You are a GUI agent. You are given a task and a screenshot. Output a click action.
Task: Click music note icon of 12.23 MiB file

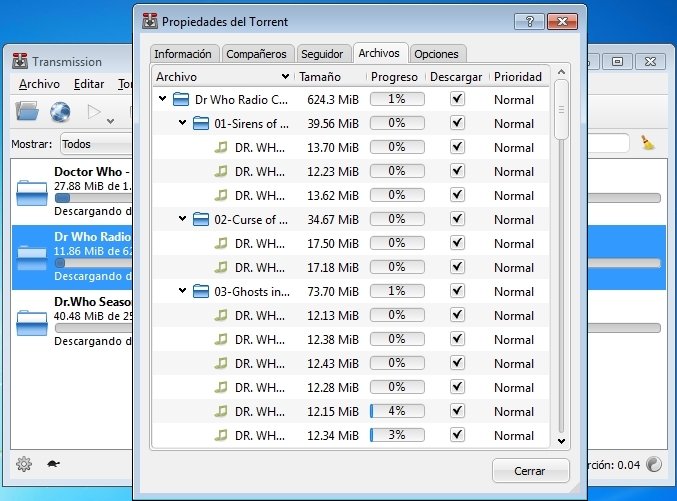[x=221, y=171]
